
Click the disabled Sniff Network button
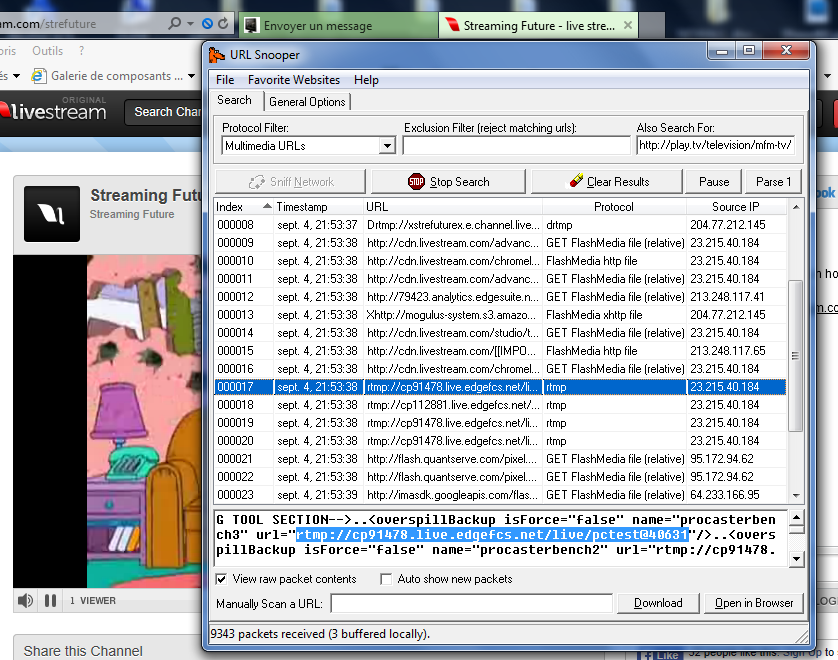290,182
